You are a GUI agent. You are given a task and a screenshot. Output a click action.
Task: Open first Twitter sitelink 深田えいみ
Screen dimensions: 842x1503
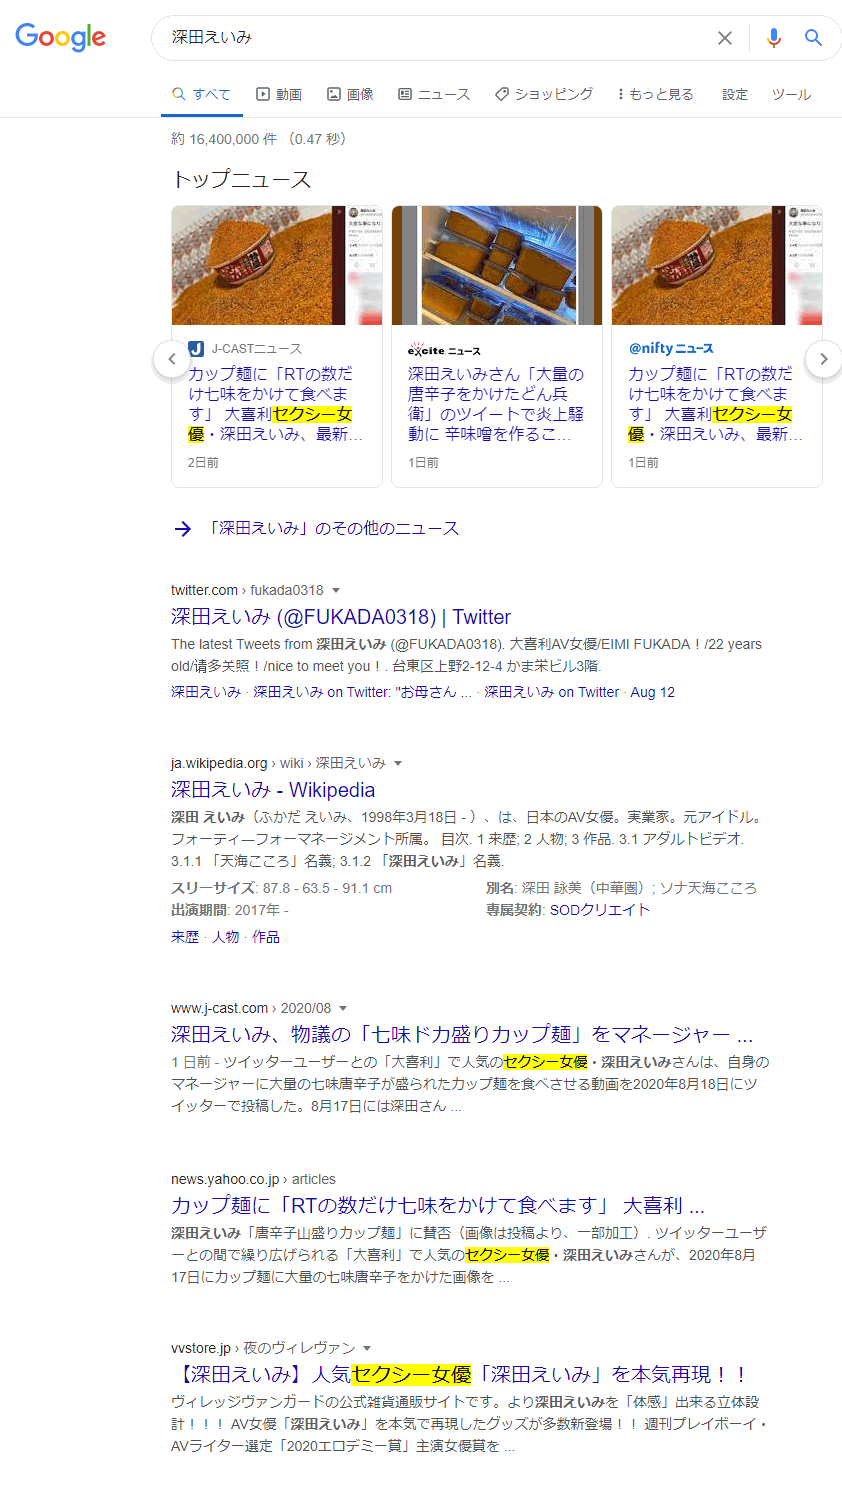tap(206, 692)
